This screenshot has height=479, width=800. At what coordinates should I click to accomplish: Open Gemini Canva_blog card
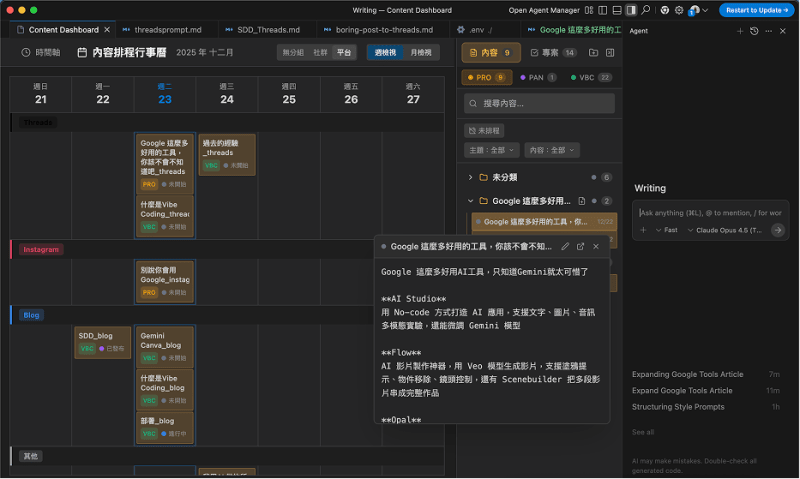click(165, 347)
